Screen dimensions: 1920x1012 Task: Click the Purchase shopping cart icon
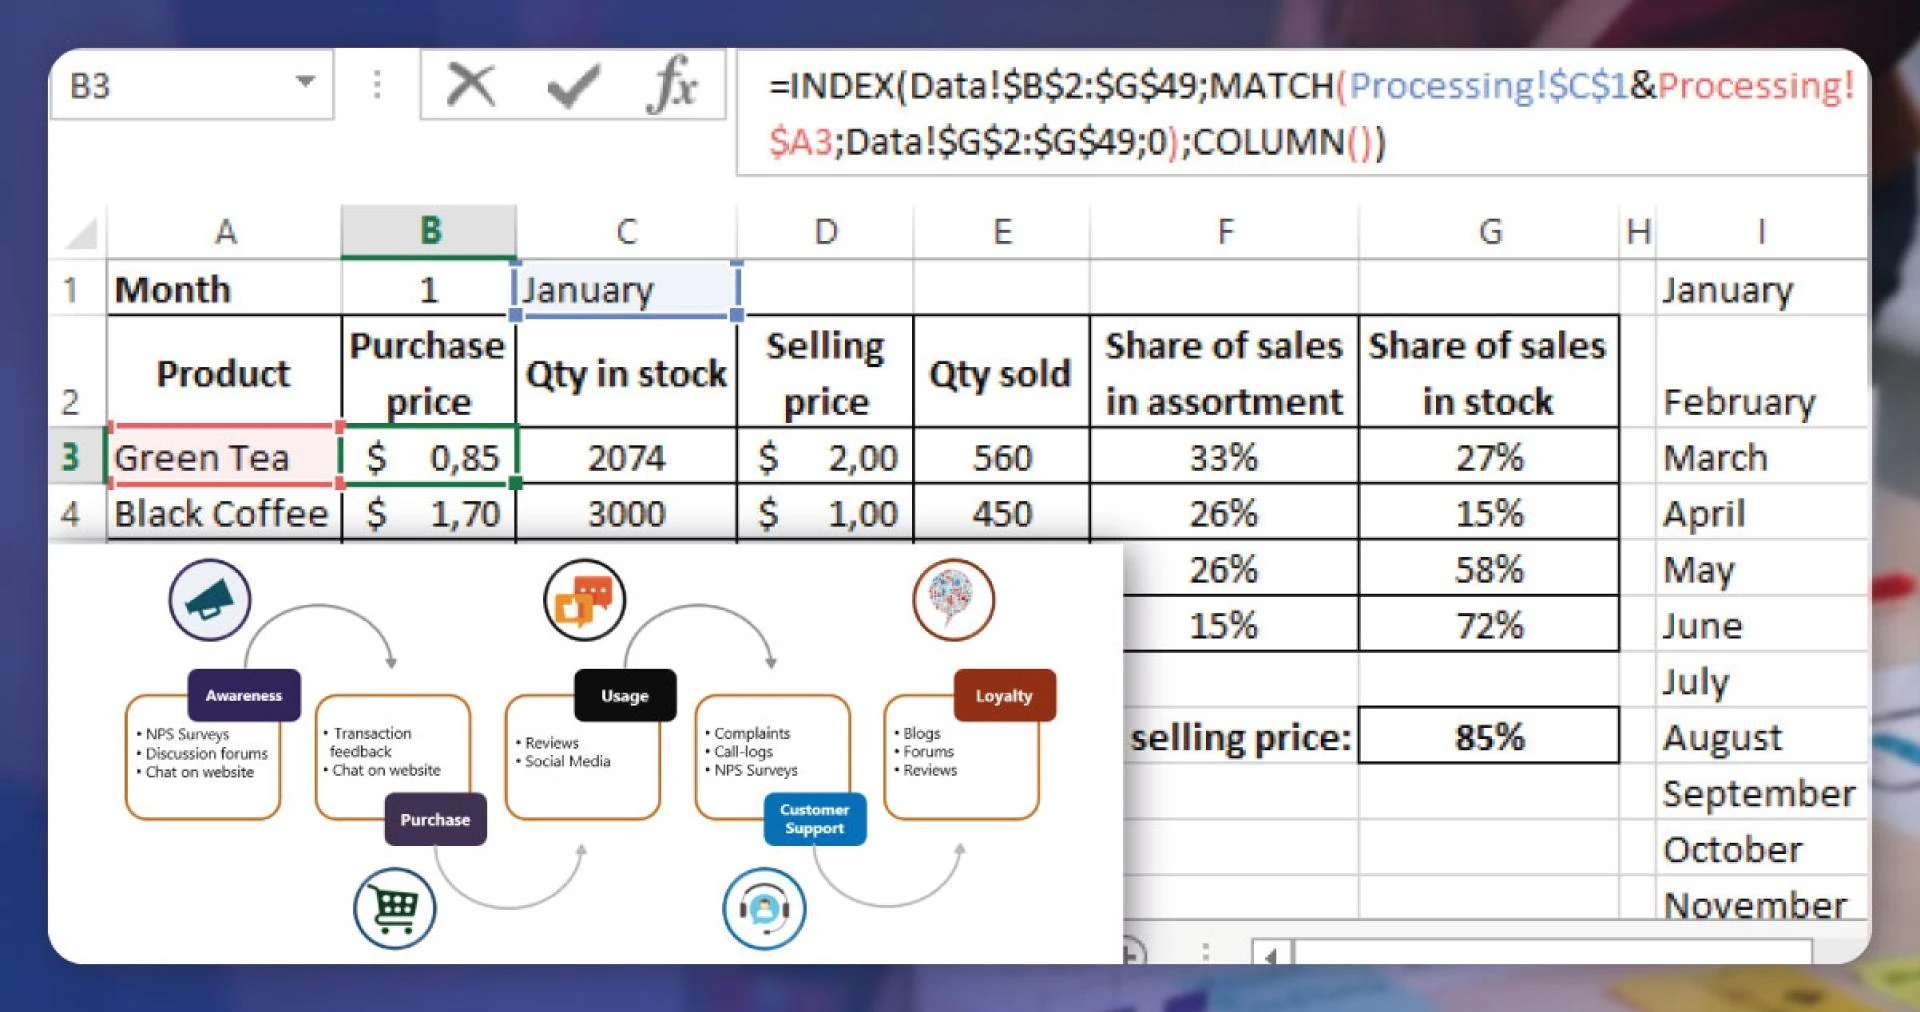pos(393,907)
